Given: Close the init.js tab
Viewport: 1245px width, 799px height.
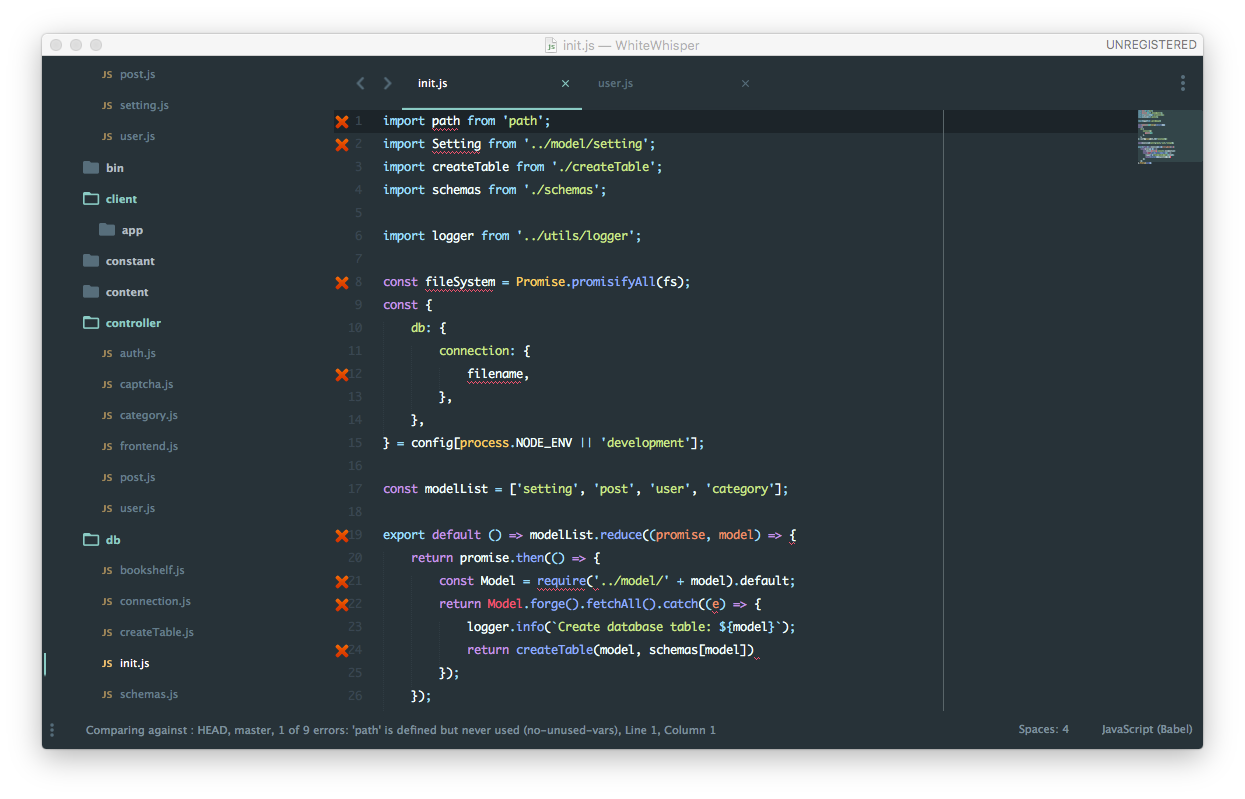Looking at the screenshot, I should [x=565, y=84].
